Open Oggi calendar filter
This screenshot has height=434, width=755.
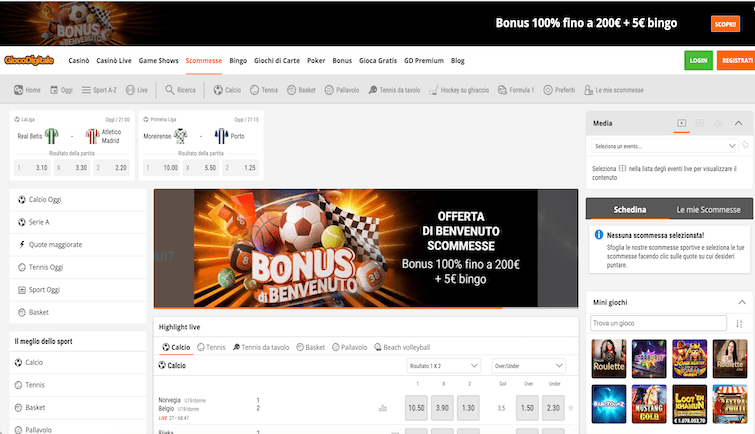click(61, 90)
